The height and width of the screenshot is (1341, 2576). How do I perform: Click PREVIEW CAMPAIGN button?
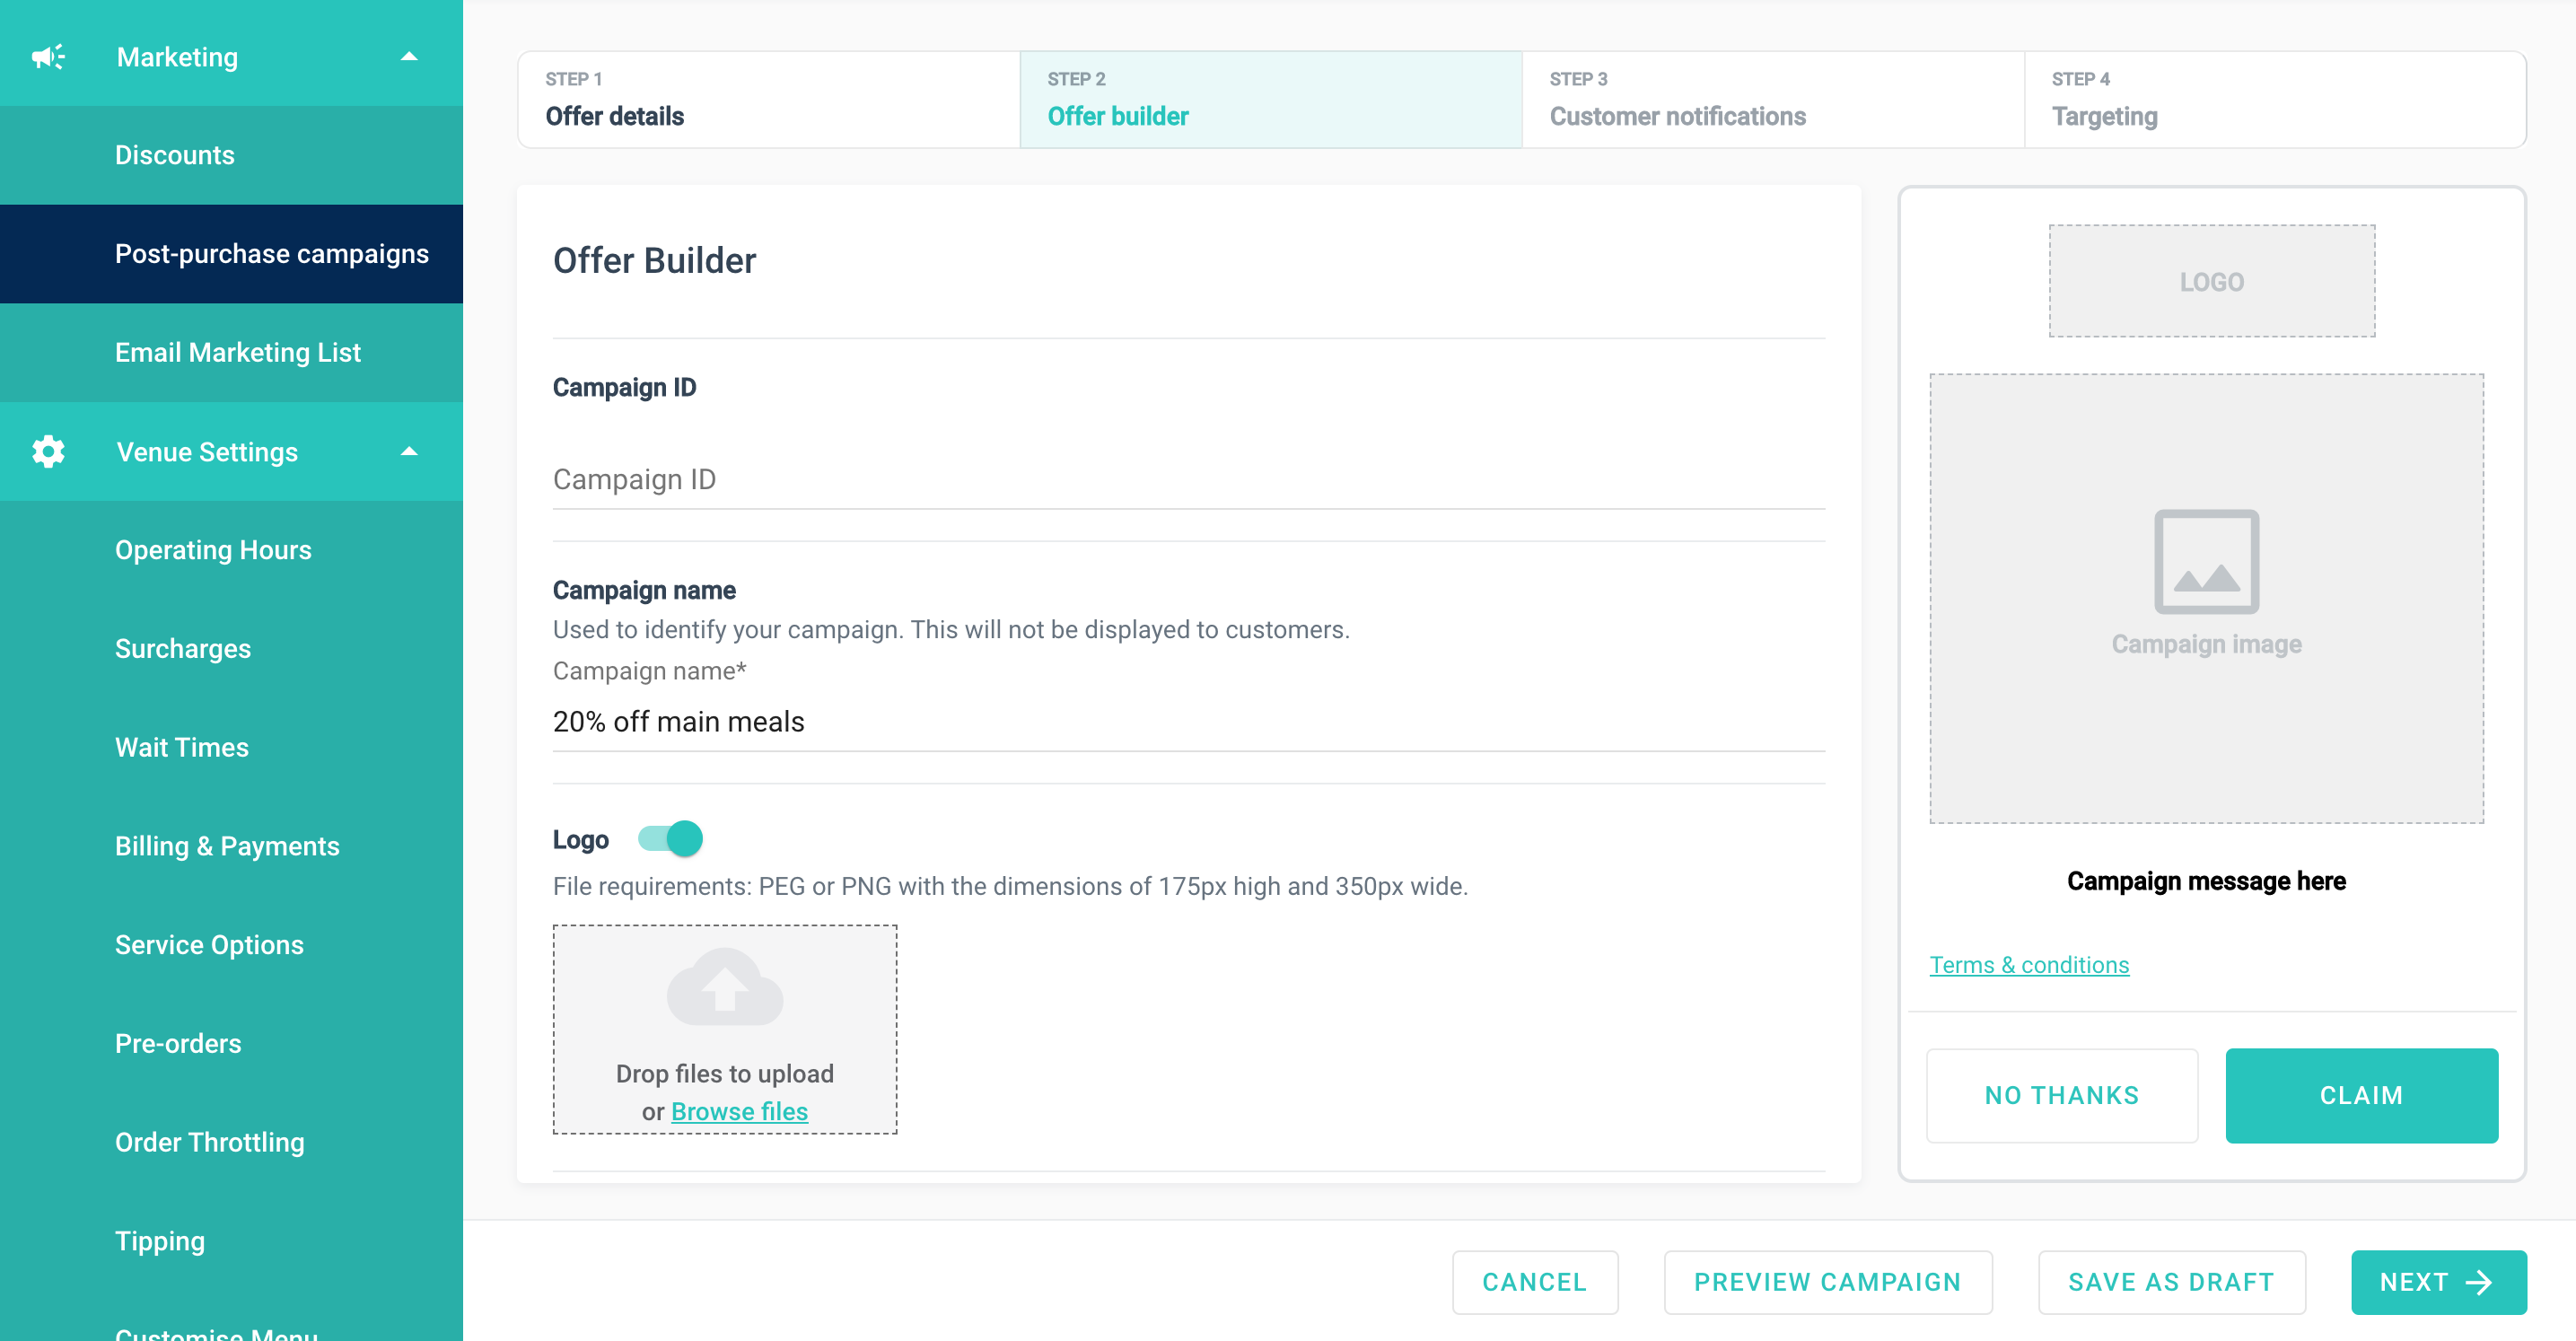coord(1826,1282)
